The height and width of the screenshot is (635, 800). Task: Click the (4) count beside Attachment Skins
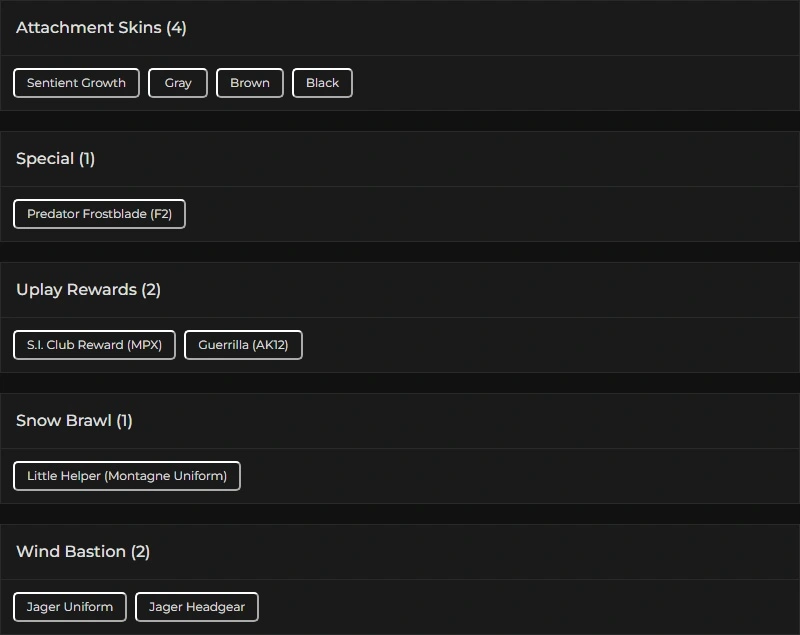click(x=177, y=28)
